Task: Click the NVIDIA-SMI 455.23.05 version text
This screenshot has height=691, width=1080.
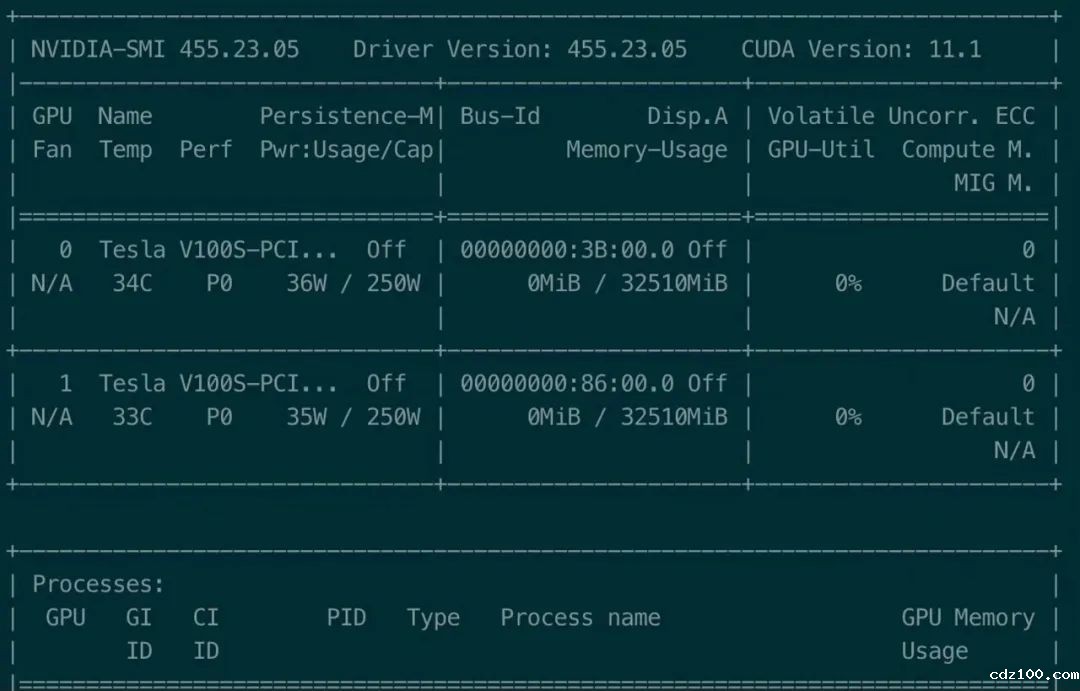Action: (x=164, y=49)
